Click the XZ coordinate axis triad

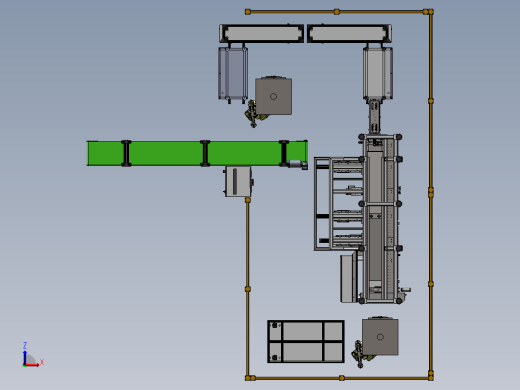pos(33,355)
